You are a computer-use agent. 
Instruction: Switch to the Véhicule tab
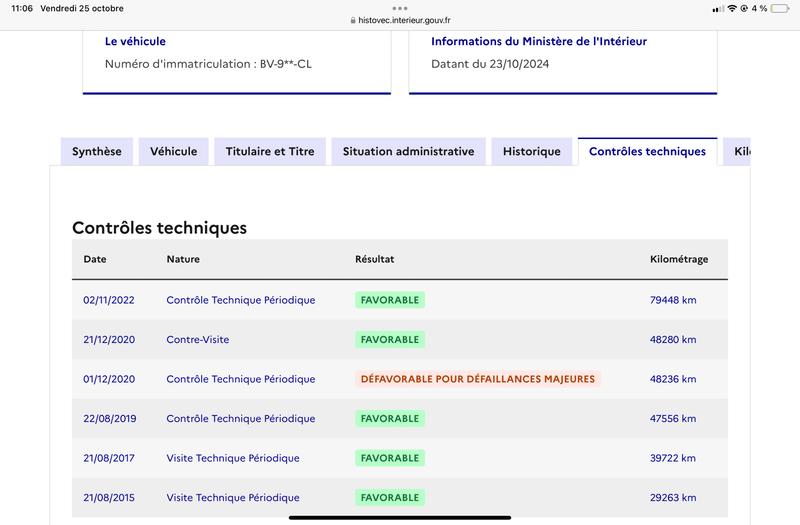click(x=173, y=152)
